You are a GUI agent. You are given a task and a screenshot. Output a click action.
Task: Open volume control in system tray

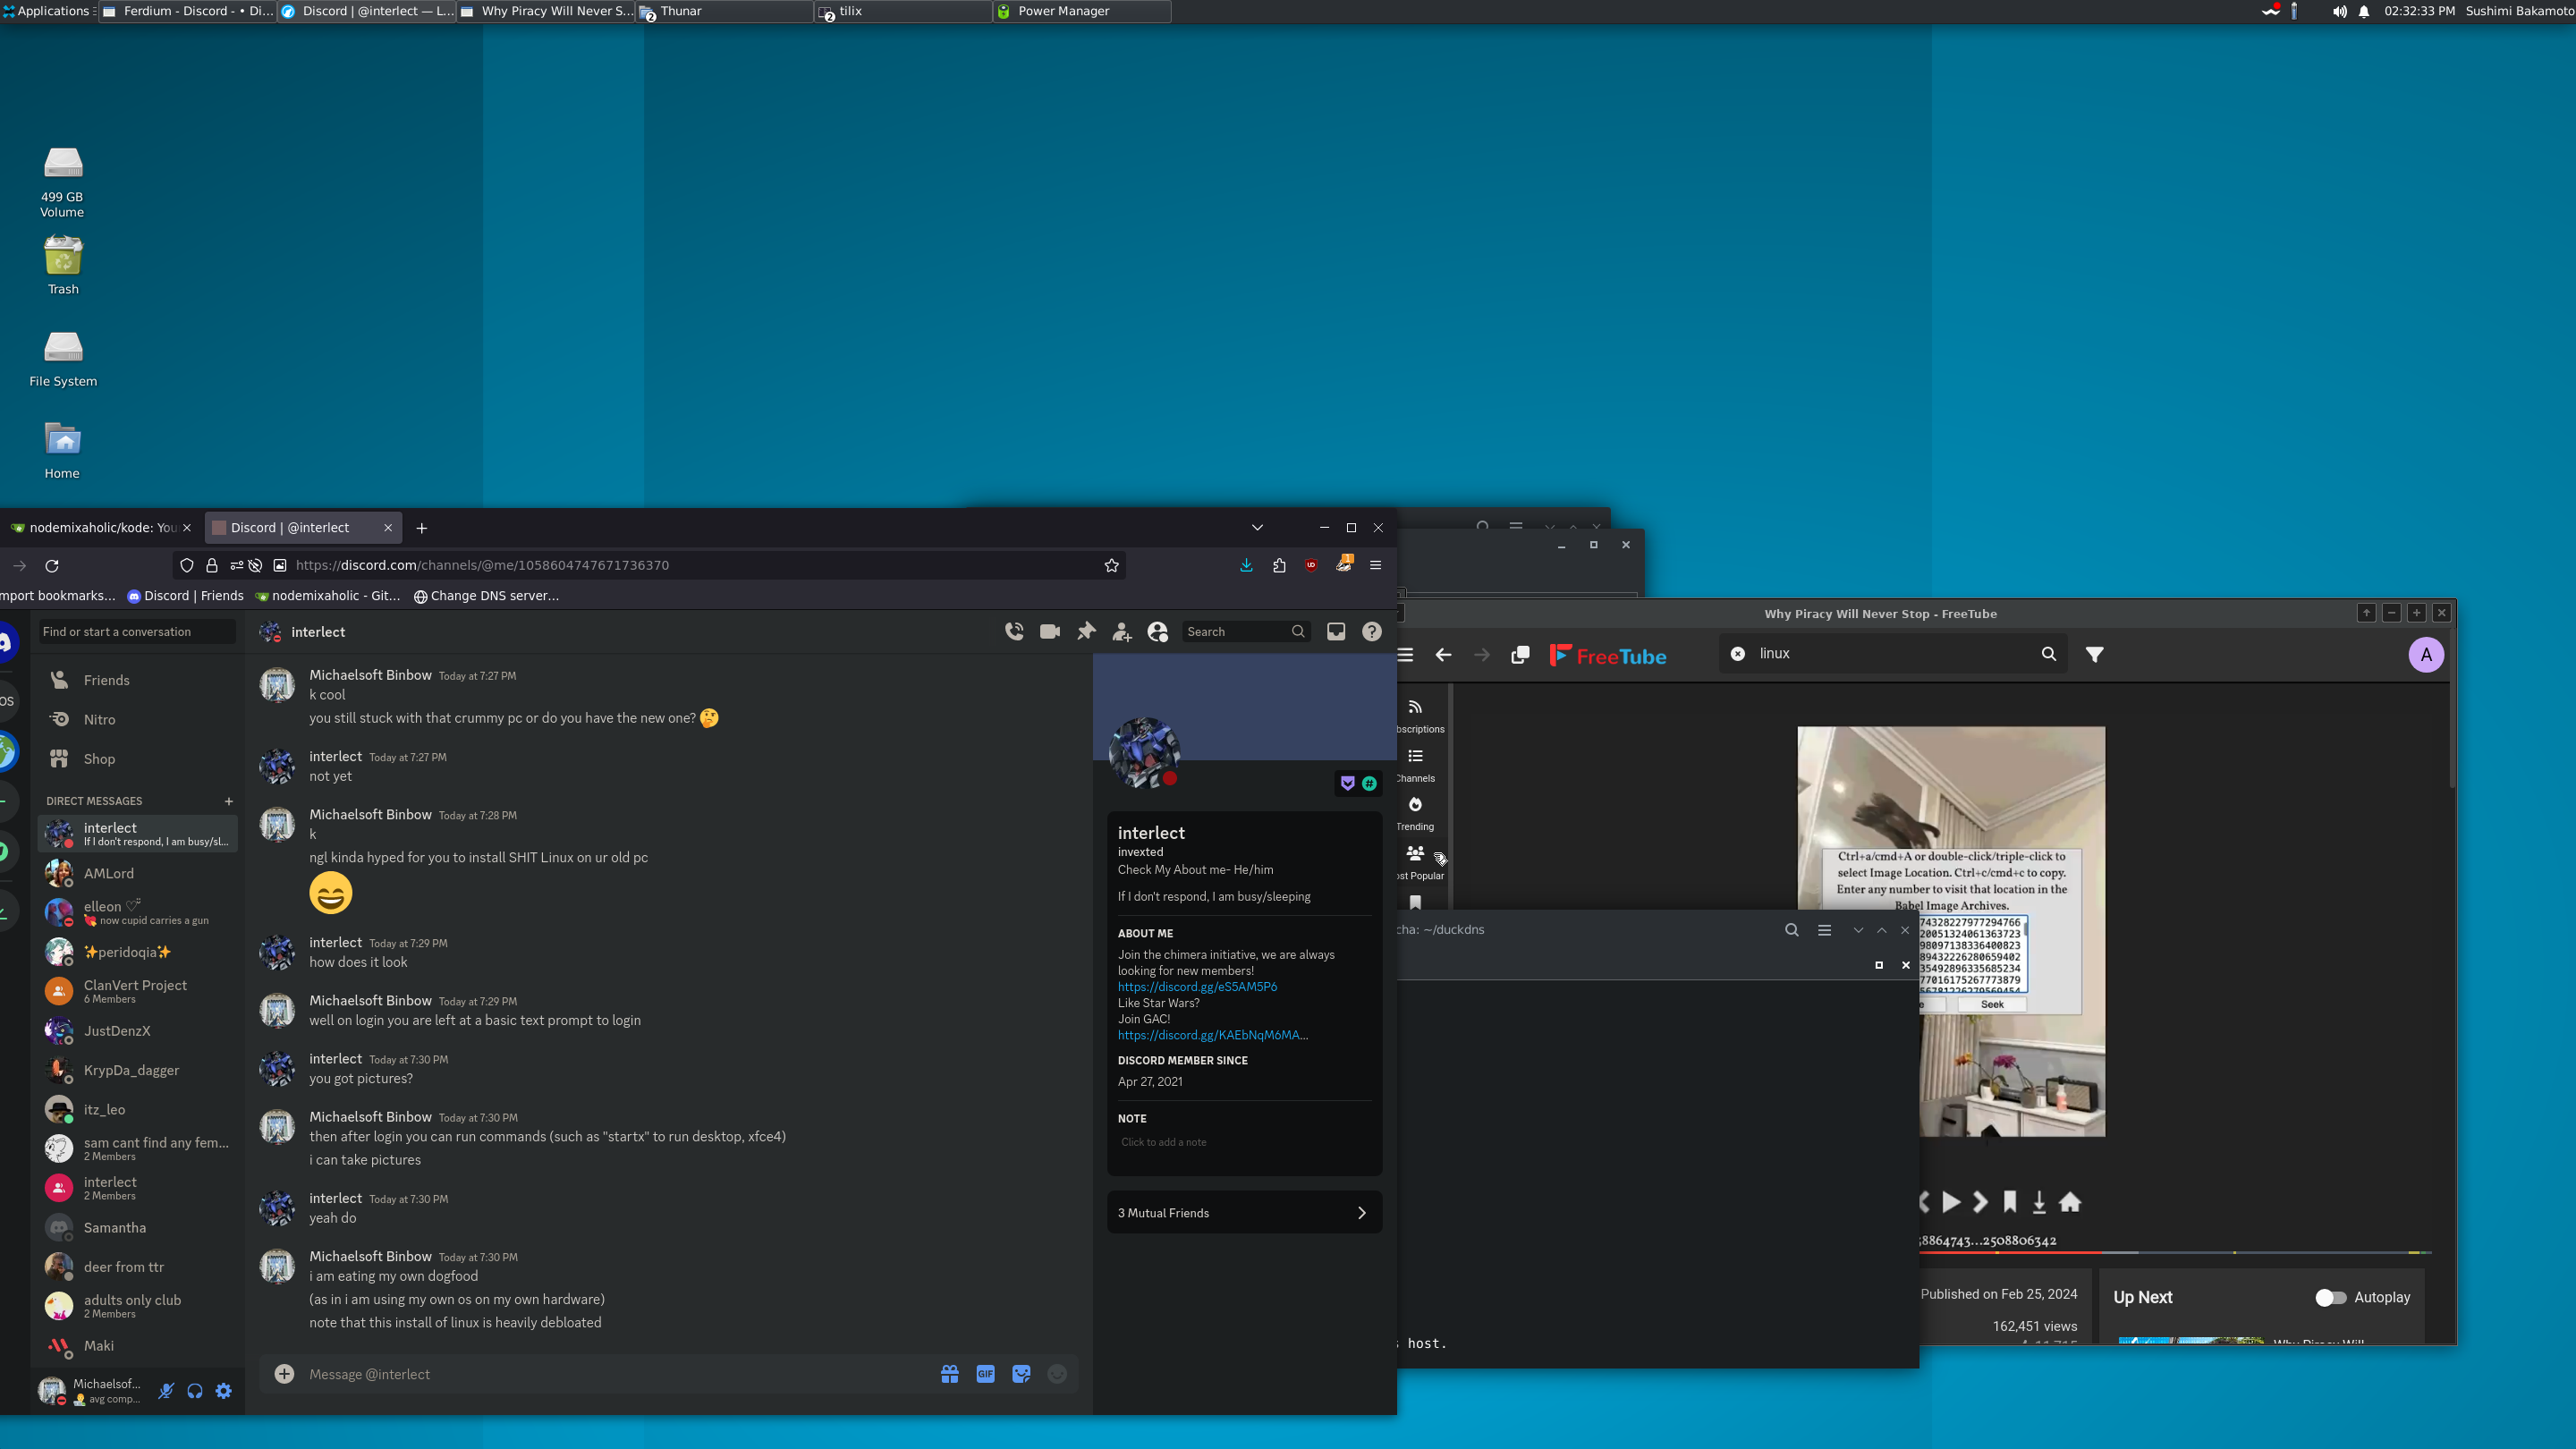(x=2339, y=11)
